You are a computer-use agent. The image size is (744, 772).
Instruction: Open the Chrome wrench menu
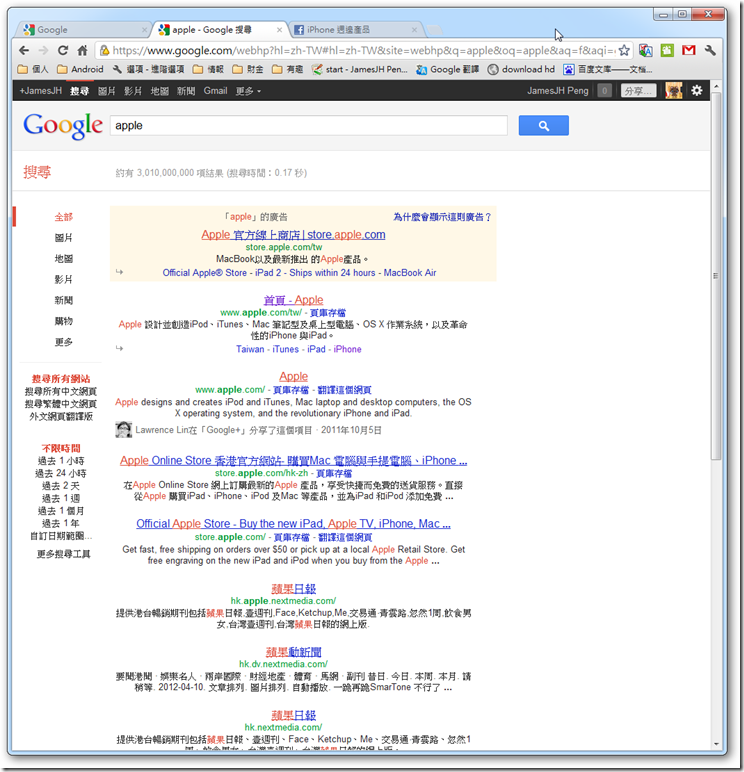coord(710,50)
